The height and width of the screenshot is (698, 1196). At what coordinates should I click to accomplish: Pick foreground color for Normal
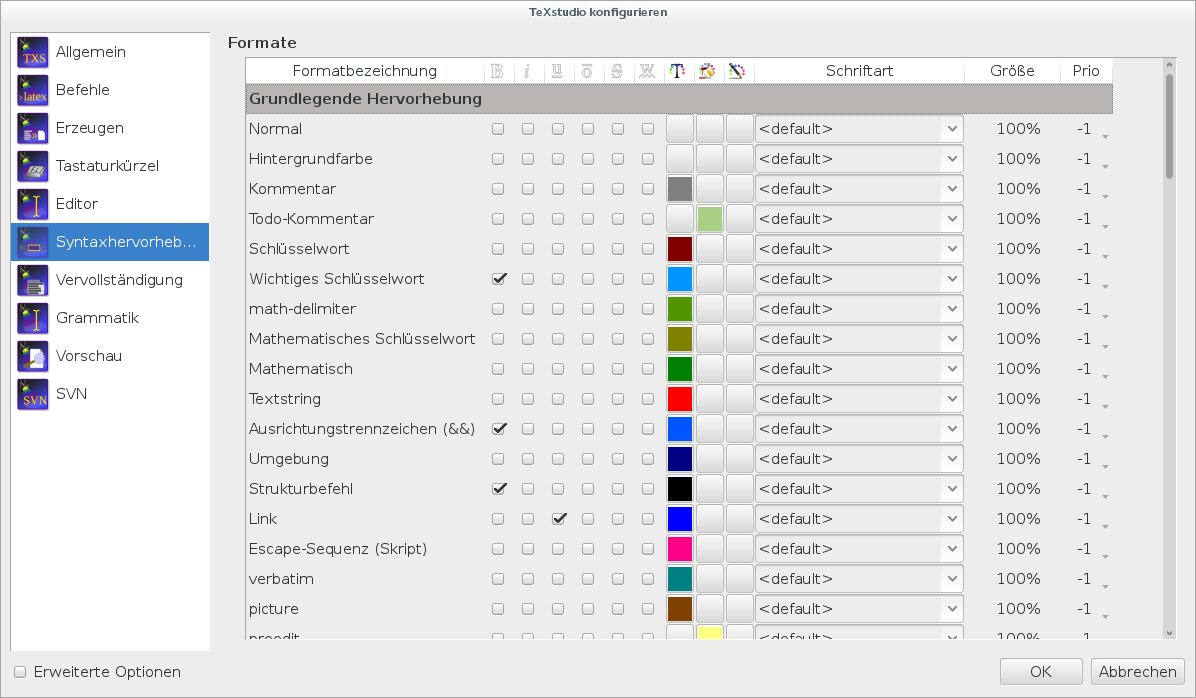point(680,129)
